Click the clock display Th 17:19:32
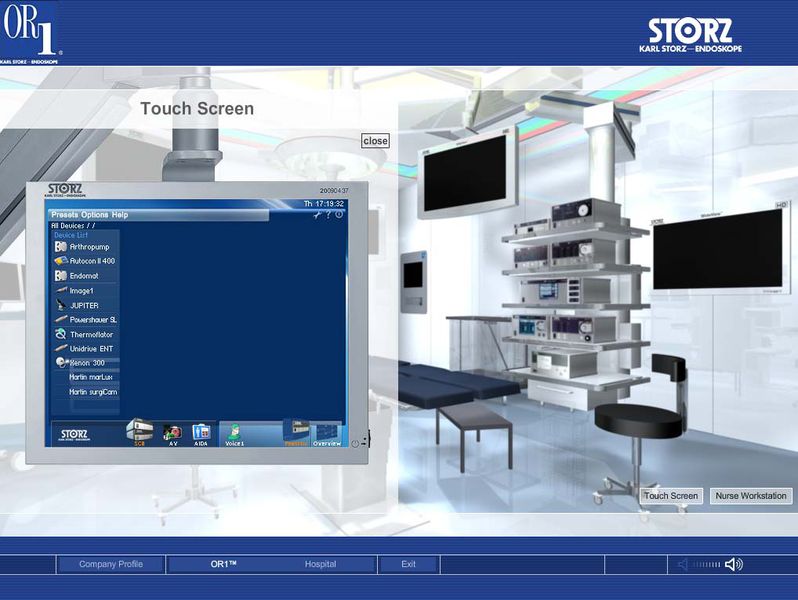The height and width of the screenshot is (600, 798). click(x=324, y=204)
